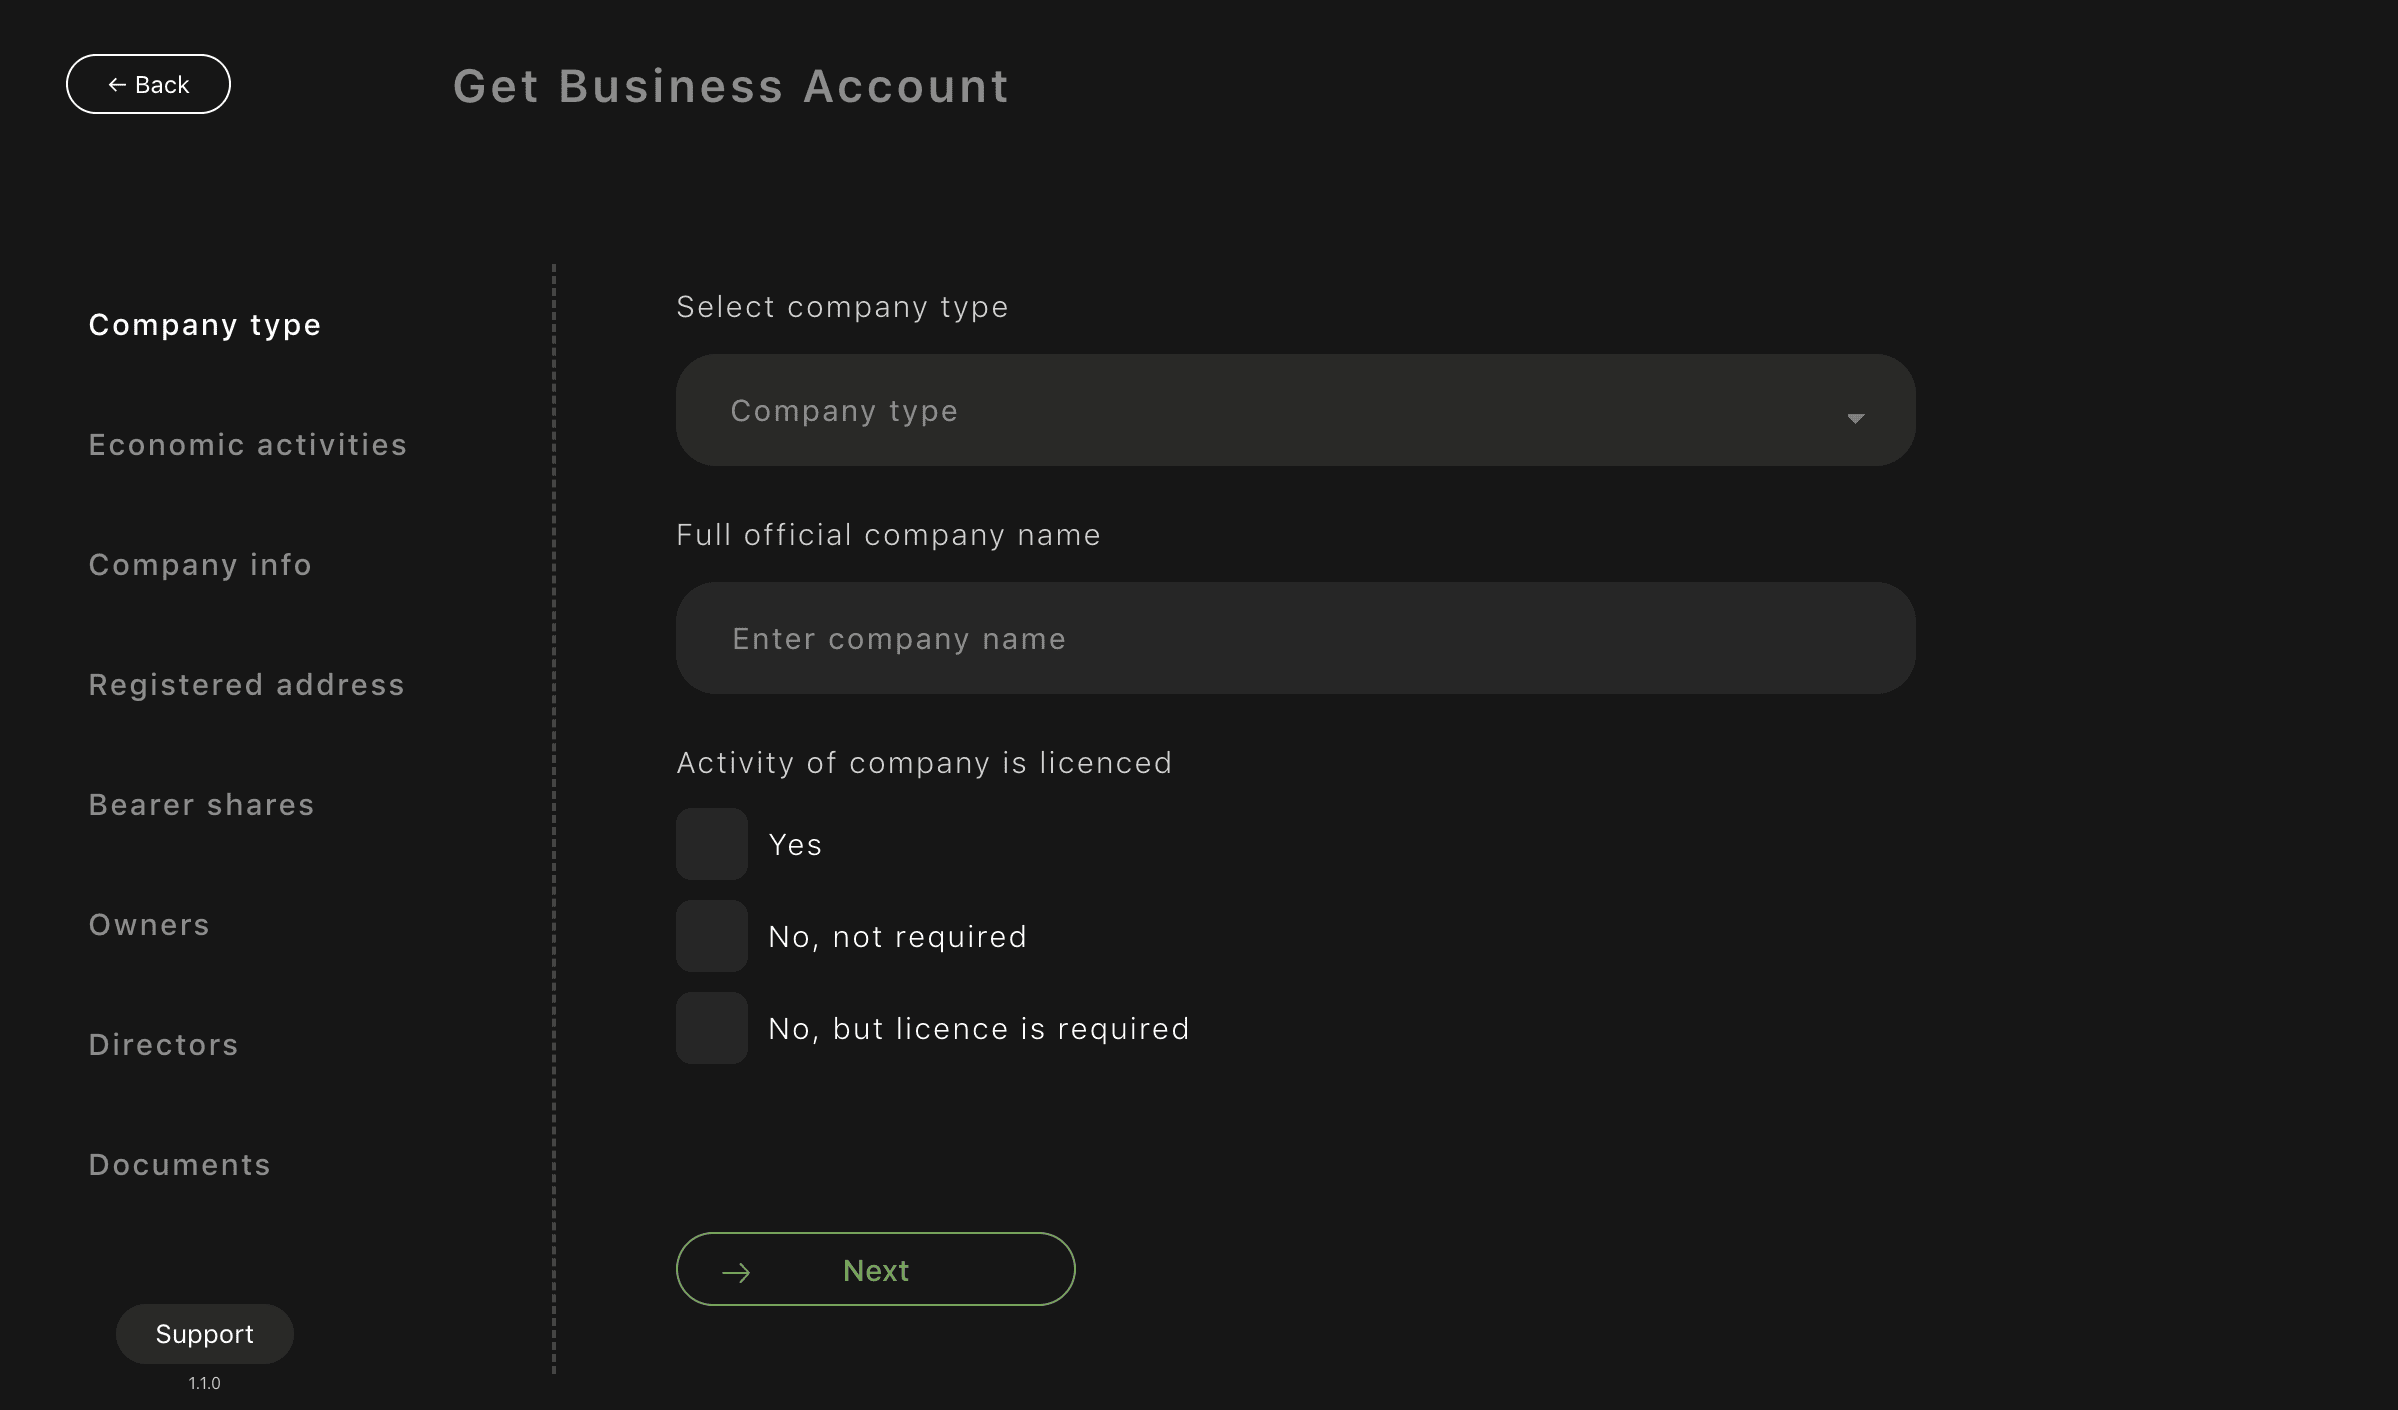Click the 1.1.0 version label

pyautogui.click(x=204, y=1383)
